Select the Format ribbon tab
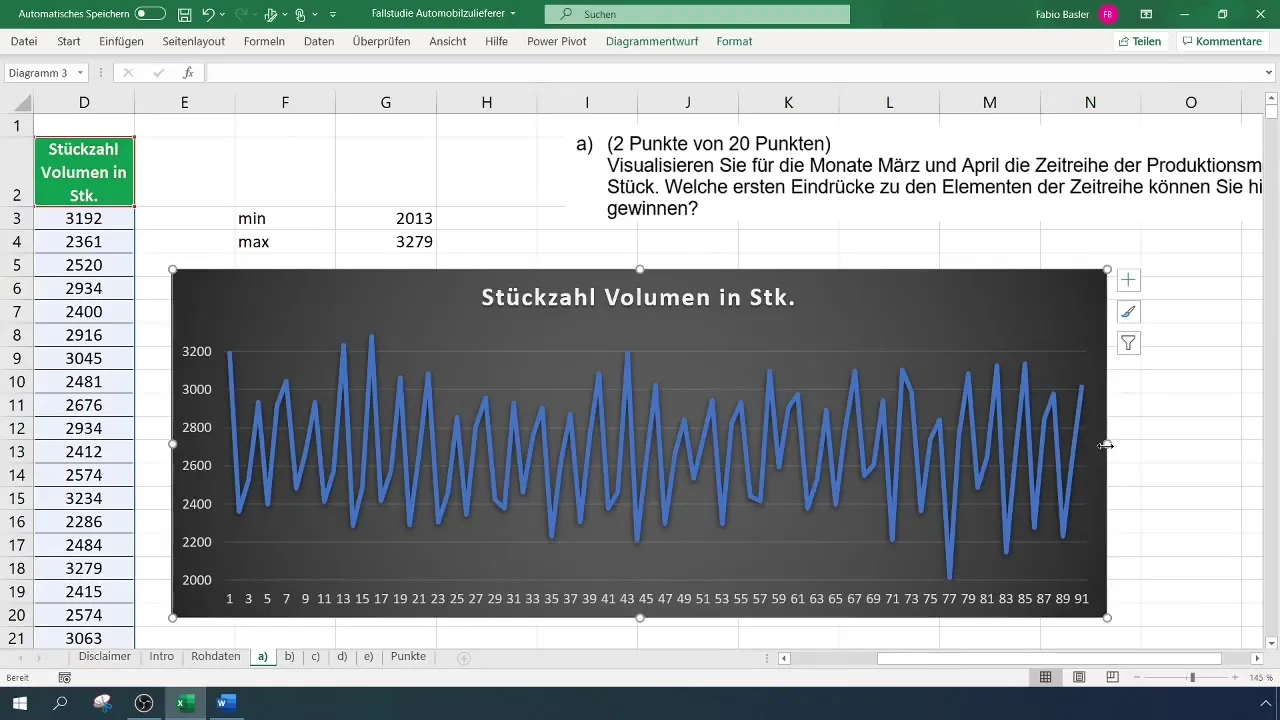 tap(734, 41)
